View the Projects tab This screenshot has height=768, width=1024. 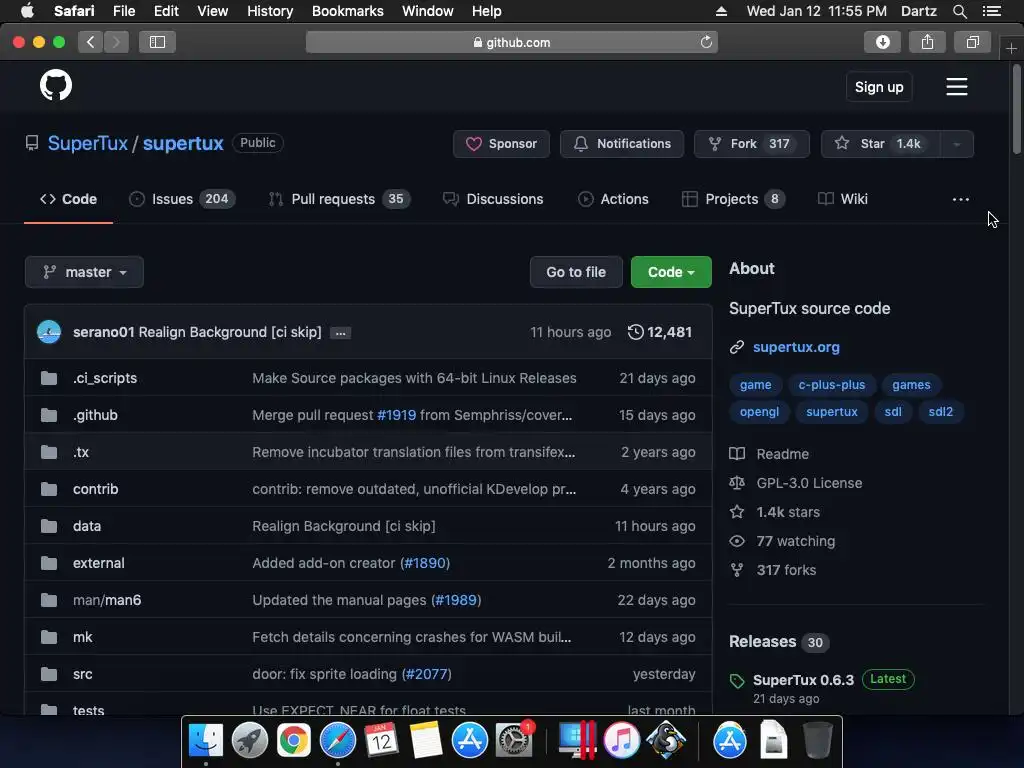coord(733,199)
